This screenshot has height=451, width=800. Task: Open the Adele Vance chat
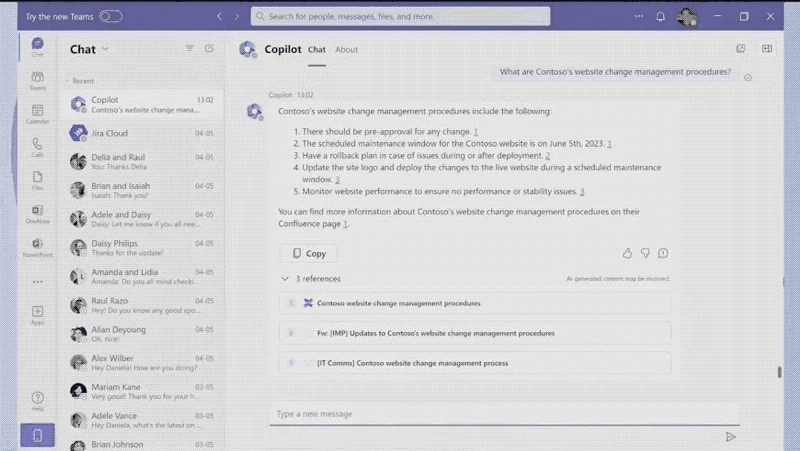click(142, 420)
